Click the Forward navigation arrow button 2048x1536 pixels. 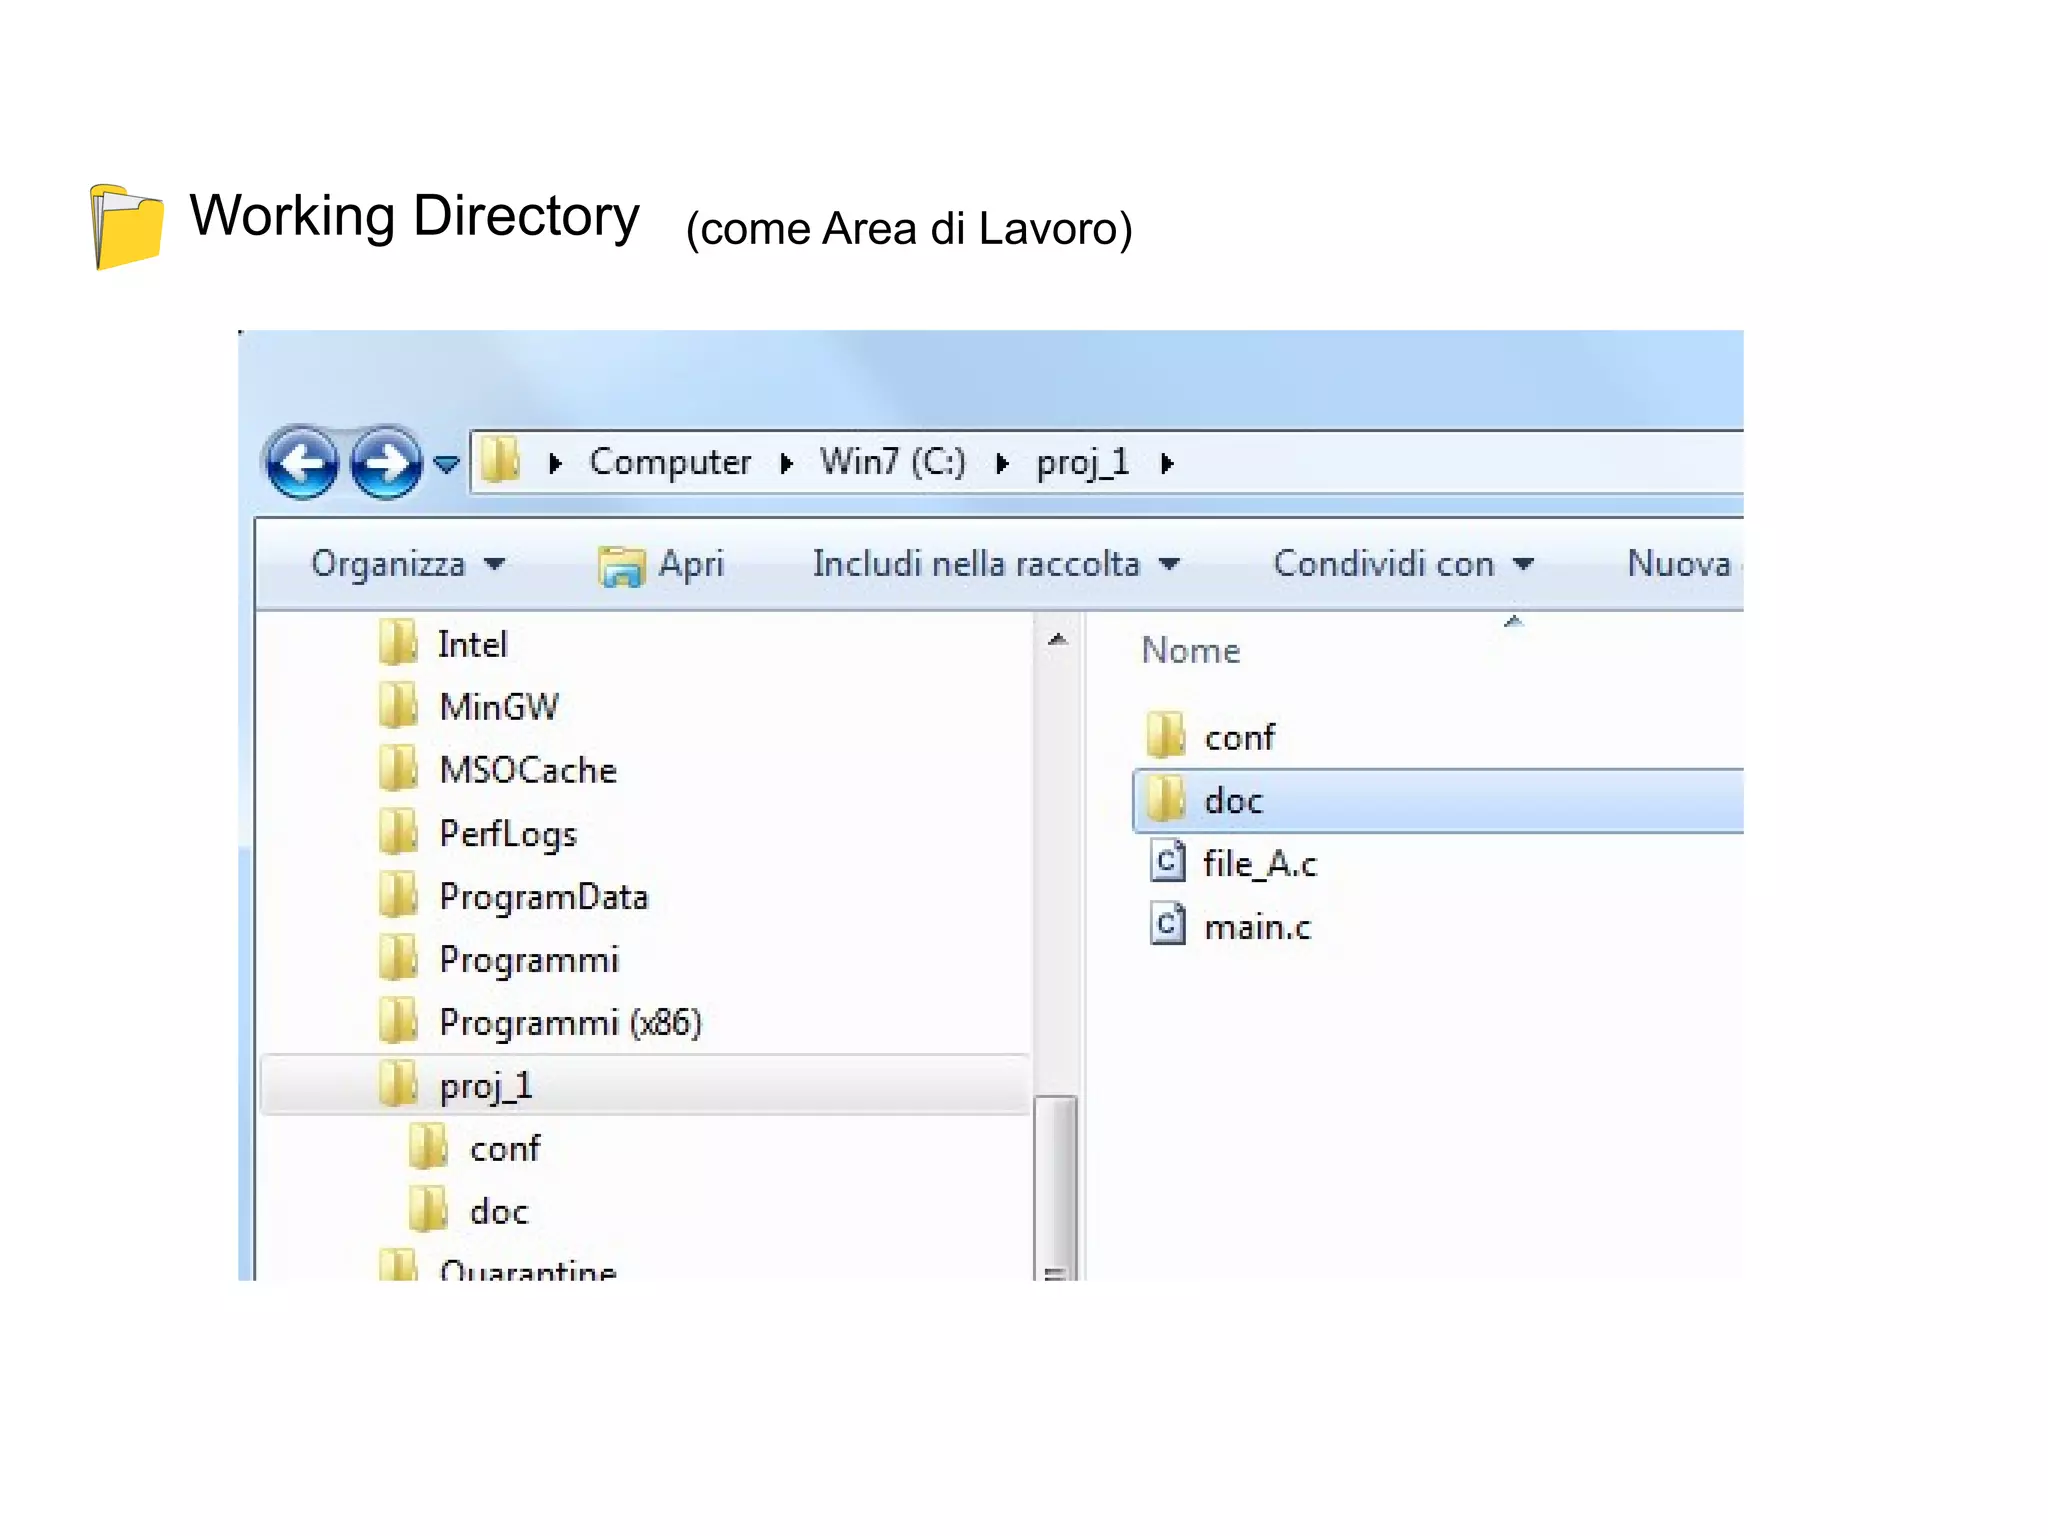386,462
